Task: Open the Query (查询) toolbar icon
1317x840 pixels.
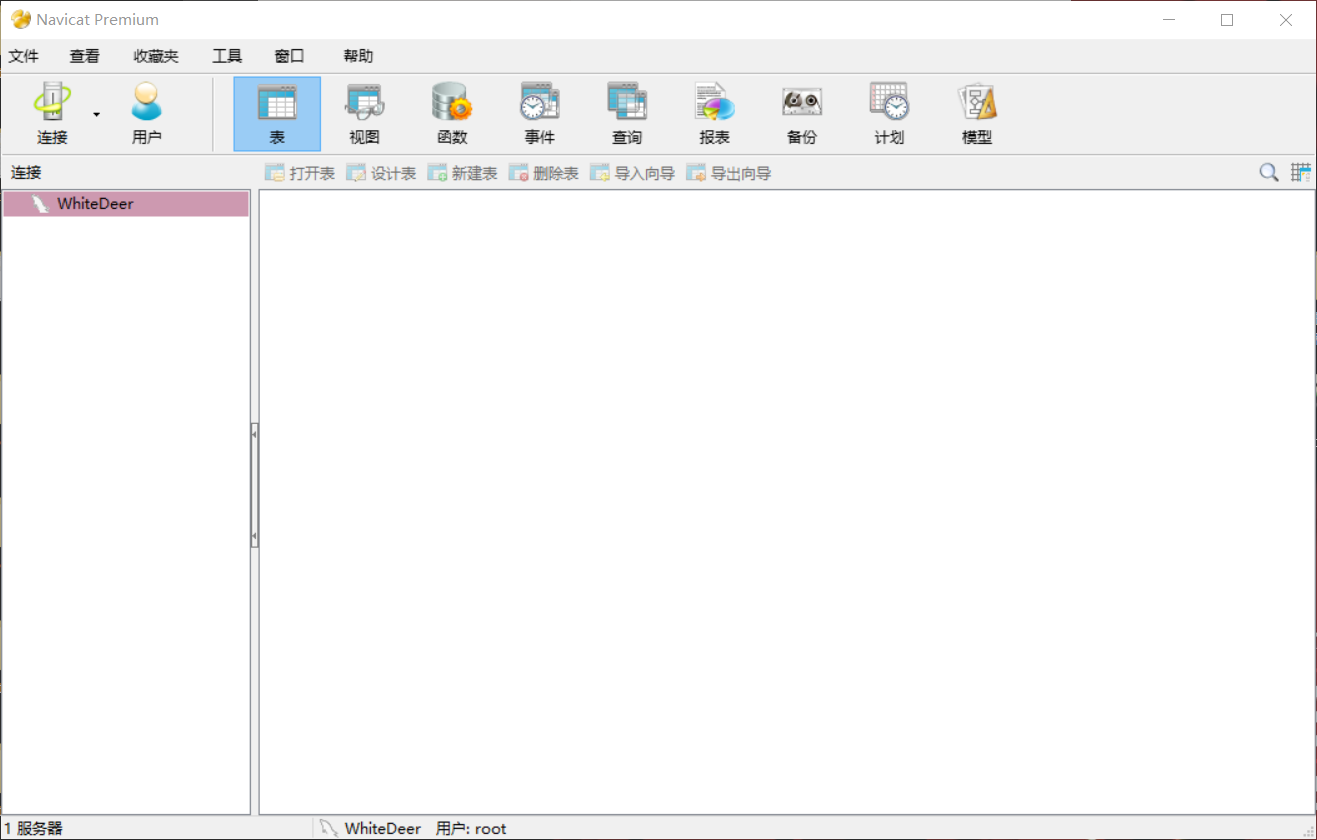Action: click(x=627, y=114)
